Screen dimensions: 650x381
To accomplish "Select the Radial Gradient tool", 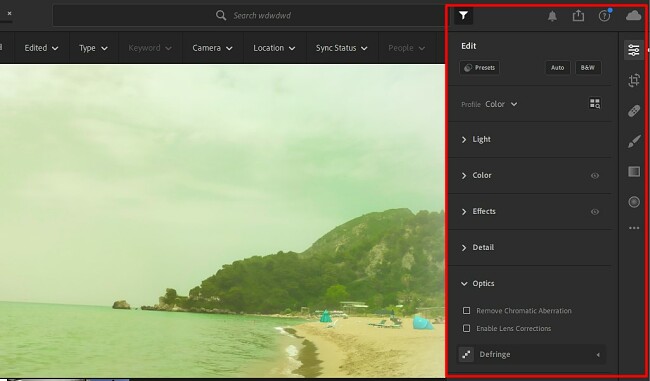I will click(x=634, y=202).
